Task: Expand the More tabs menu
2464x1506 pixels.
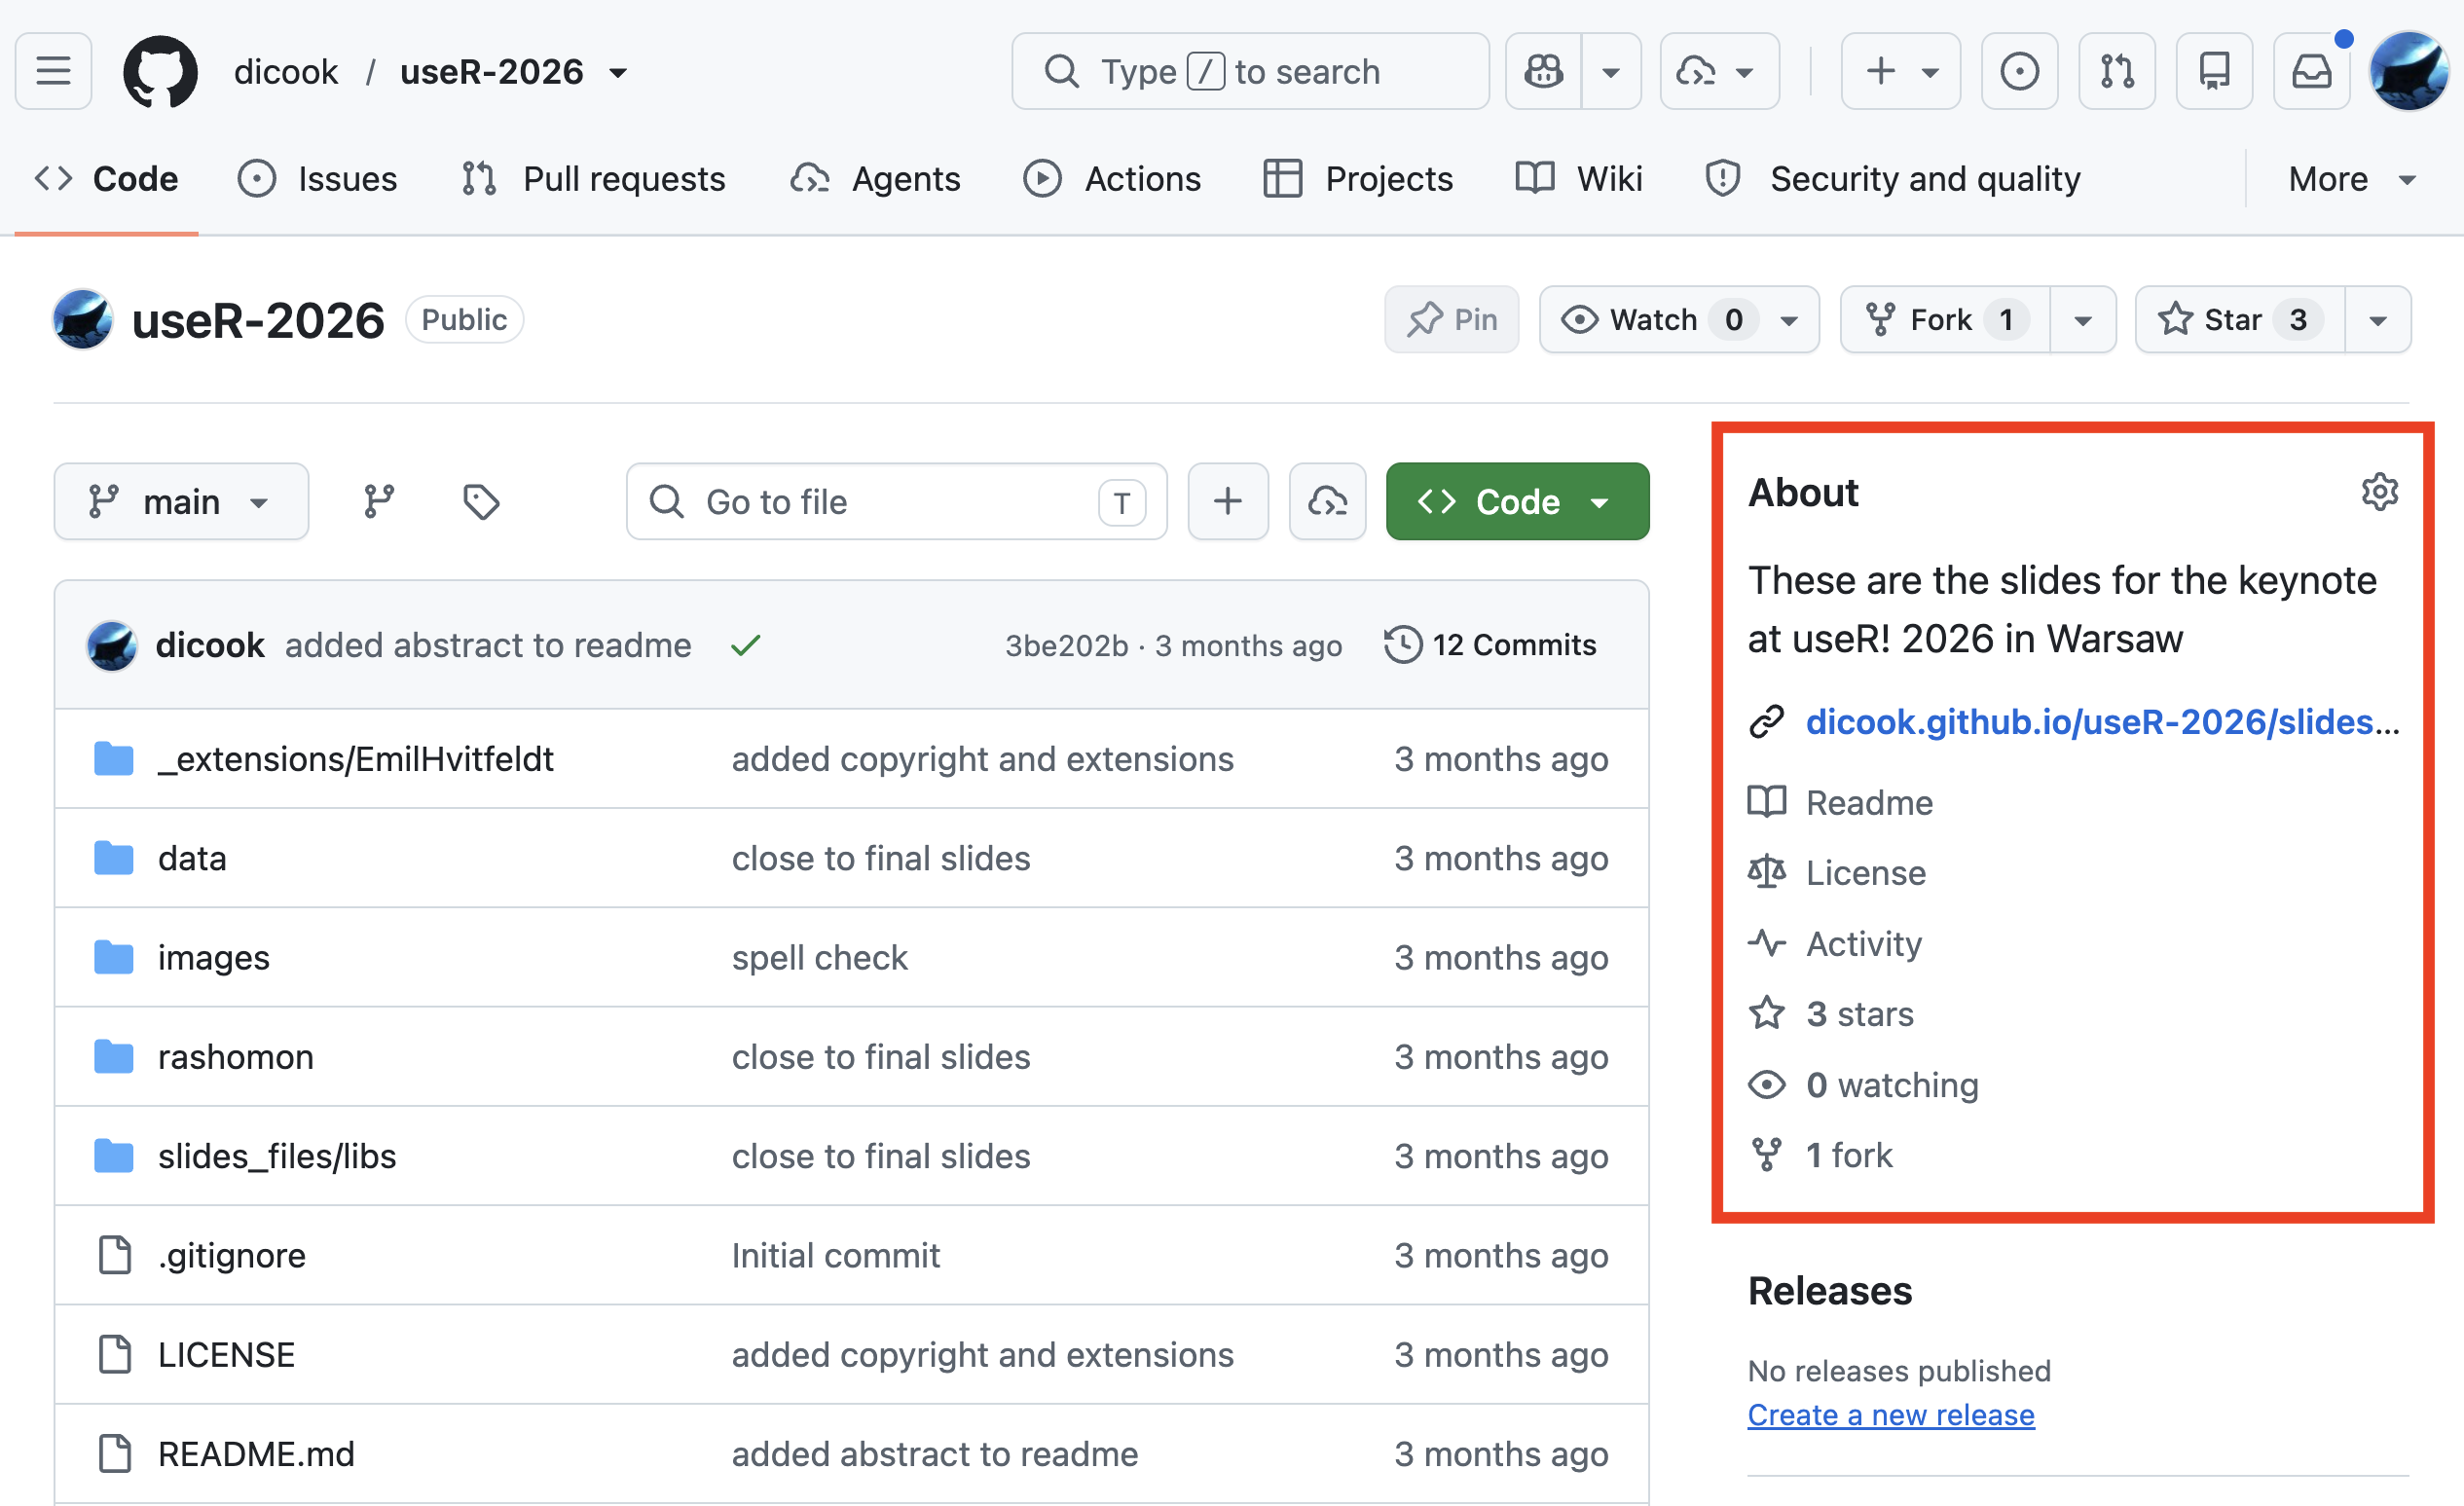Action: point(2351,179)
